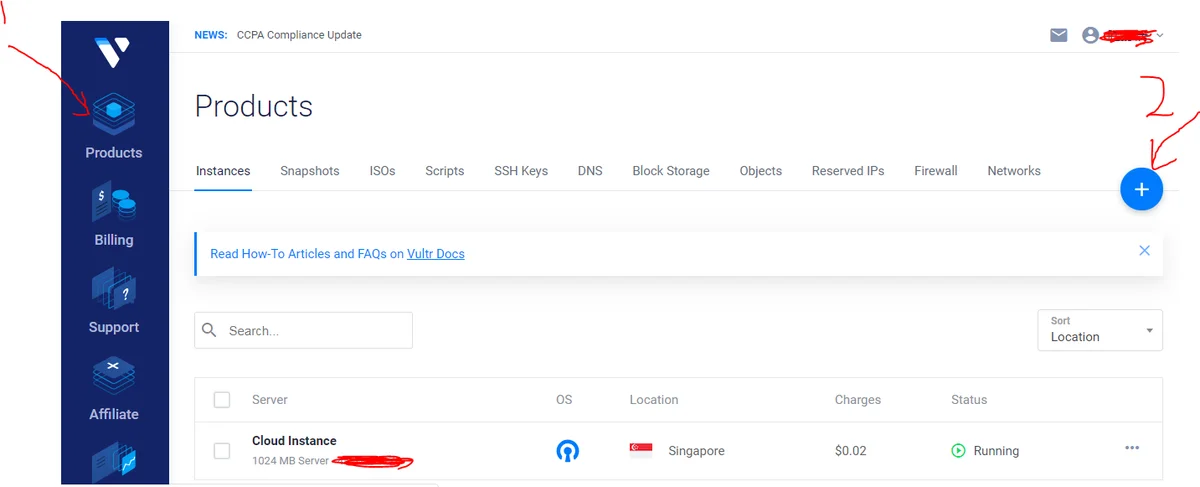The width and height of the screenshot is (1200, 487).
Task: Open the three-dot menu for Cloud Instance
Action: point(1132,448)
